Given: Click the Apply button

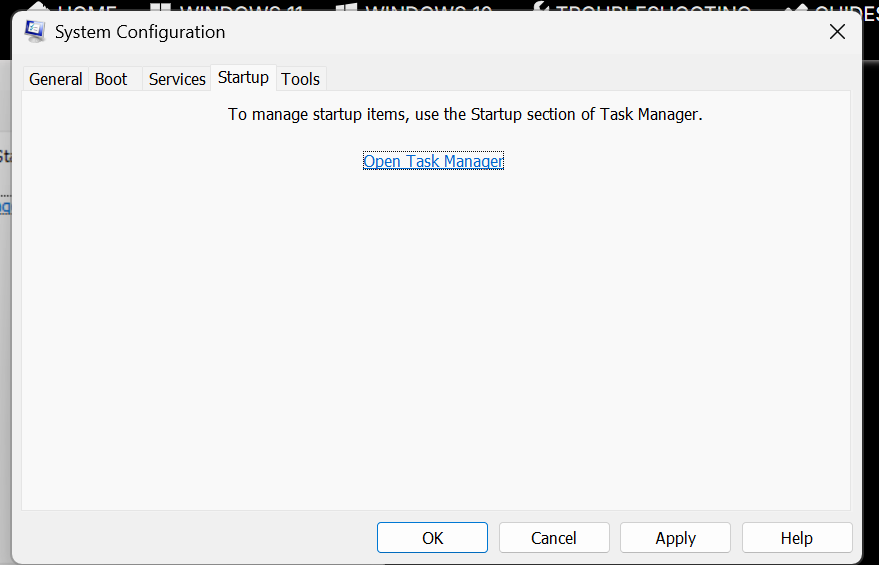Looking at the screenshot, I should [675, 538].
